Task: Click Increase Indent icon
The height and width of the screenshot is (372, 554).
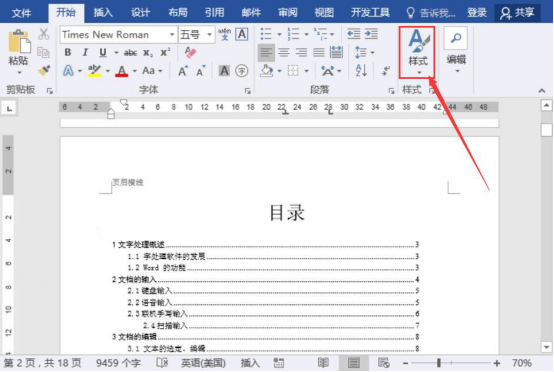Action: click(371, 34)
